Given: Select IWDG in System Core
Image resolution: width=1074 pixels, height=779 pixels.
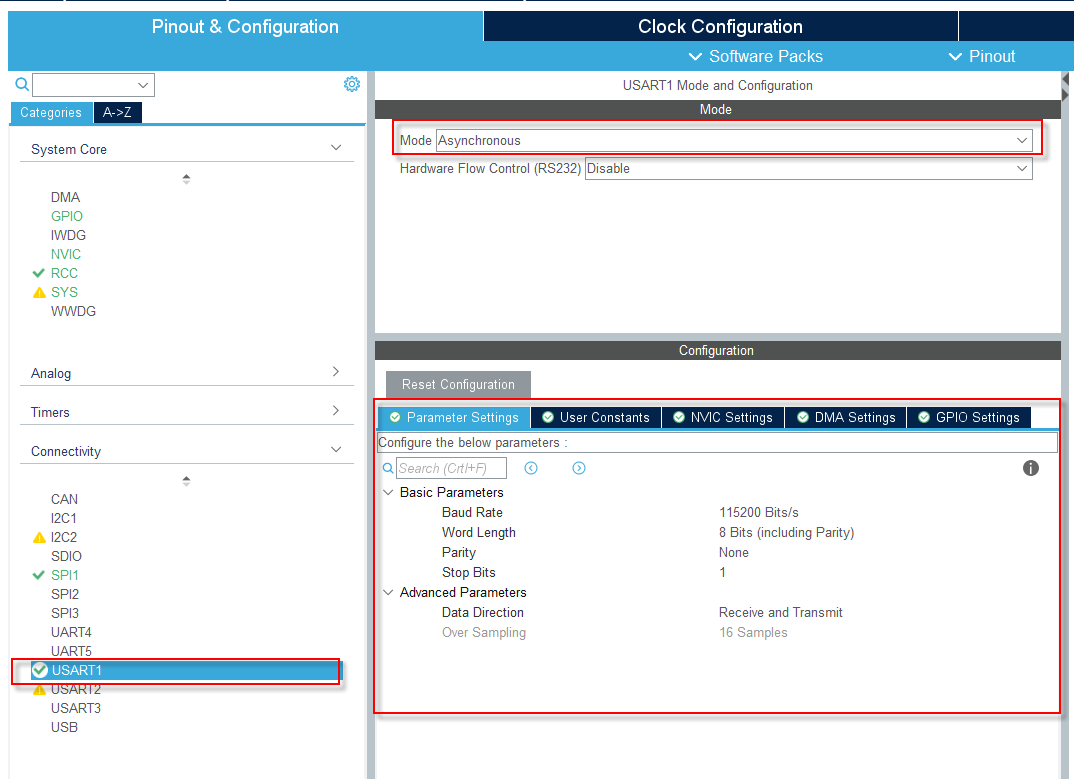Looking at the screenshot, I should (68, 235).
